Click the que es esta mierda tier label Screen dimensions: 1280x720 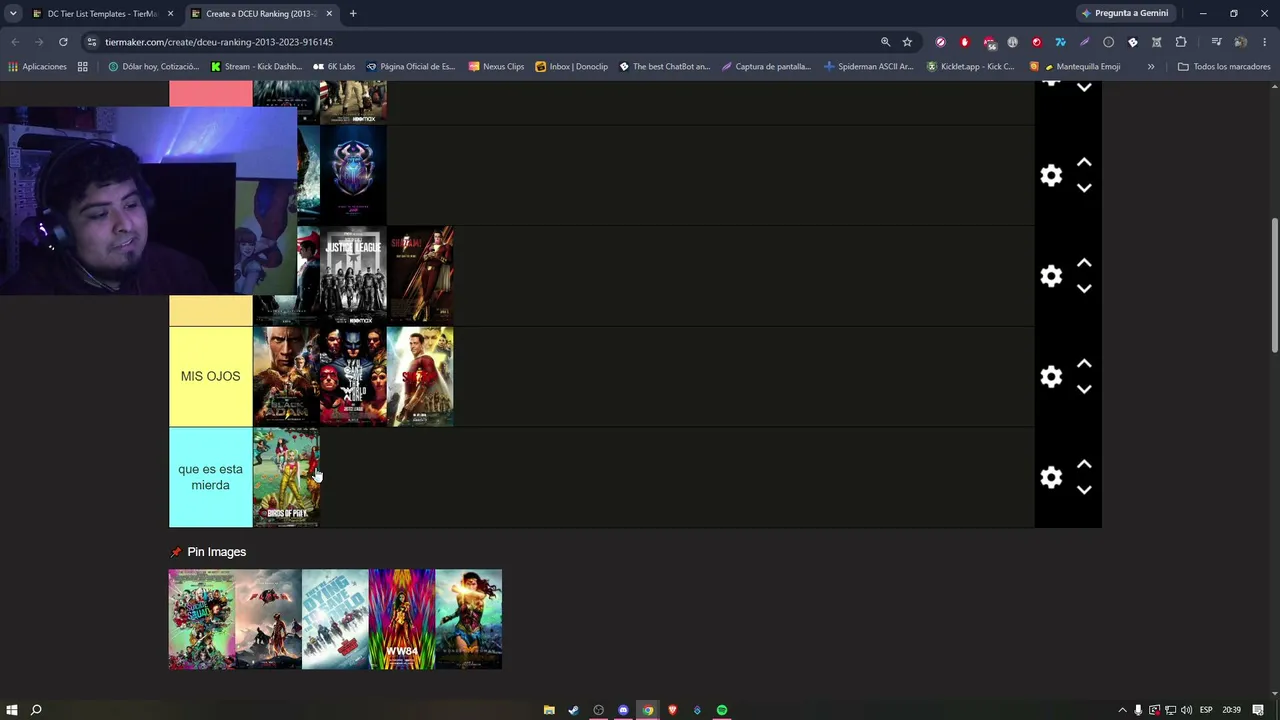pos(210,477)
